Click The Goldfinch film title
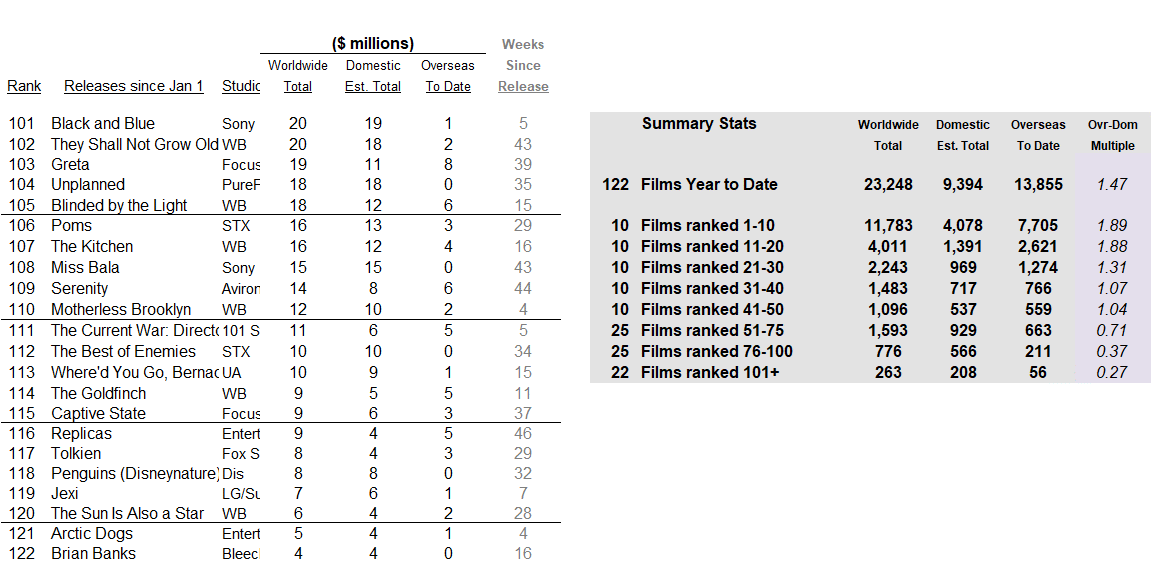The image size is (1151, 563). pos(98,393)
